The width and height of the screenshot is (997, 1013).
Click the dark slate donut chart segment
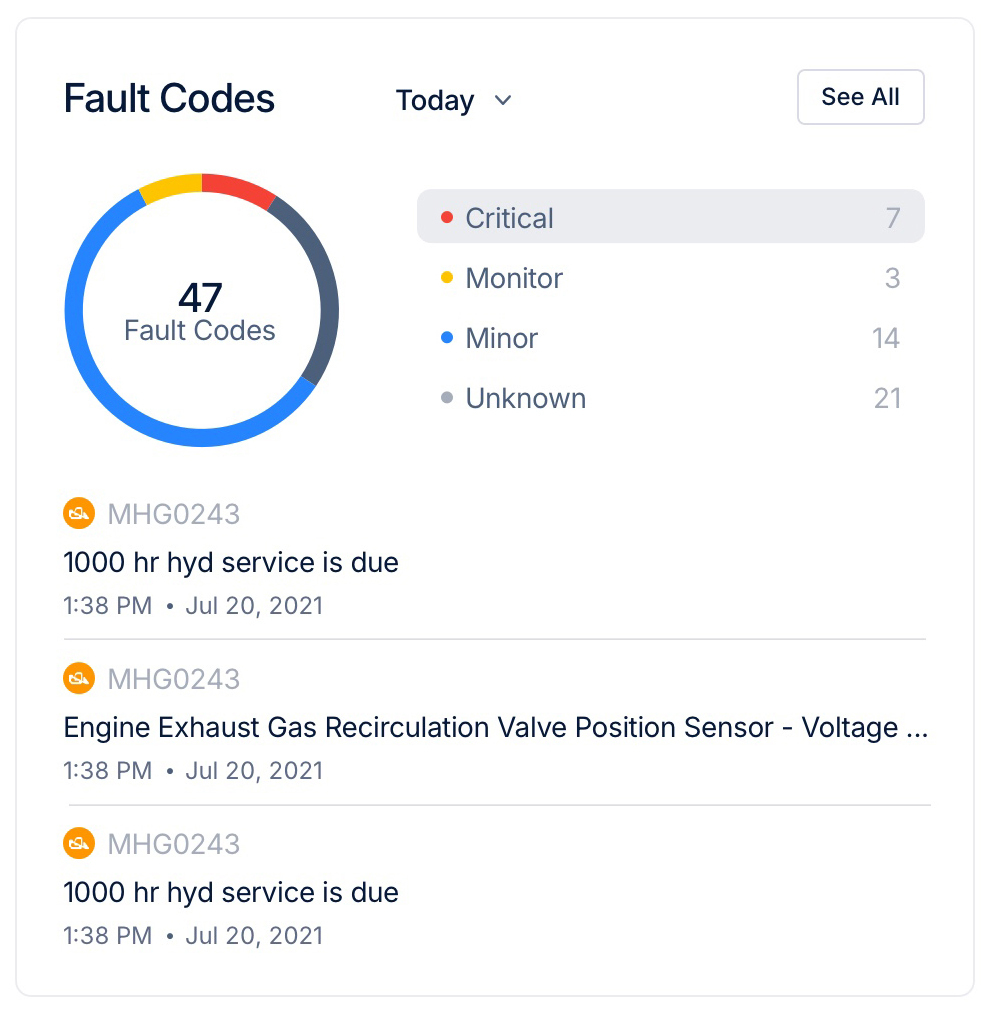320,288
